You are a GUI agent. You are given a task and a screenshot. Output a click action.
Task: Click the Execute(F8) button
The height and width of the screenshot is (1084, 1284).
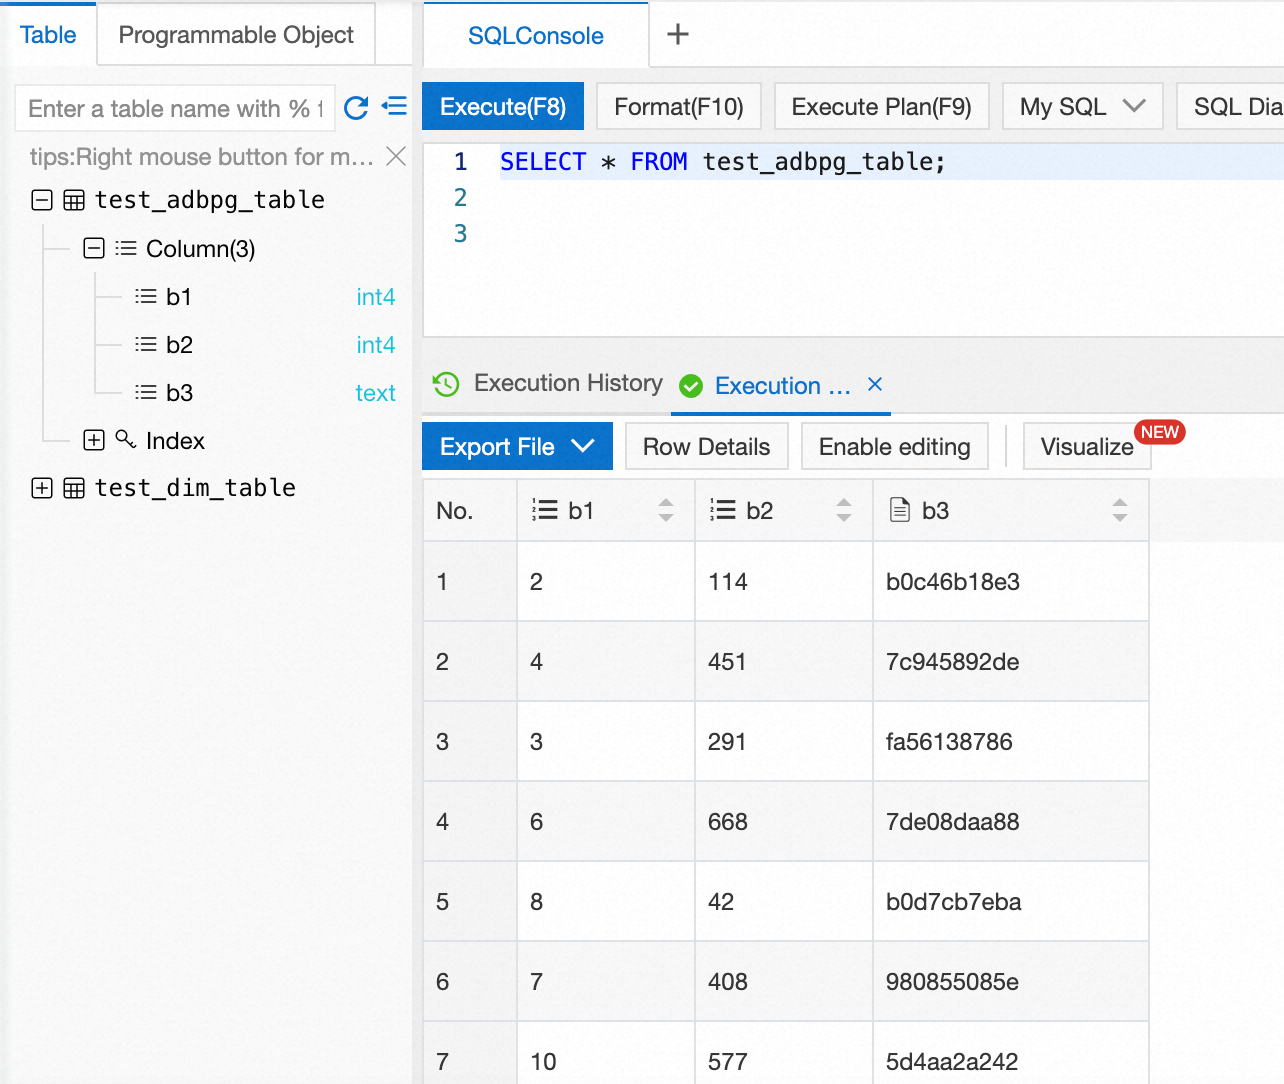pyautogui.click(x=503, y=107)
